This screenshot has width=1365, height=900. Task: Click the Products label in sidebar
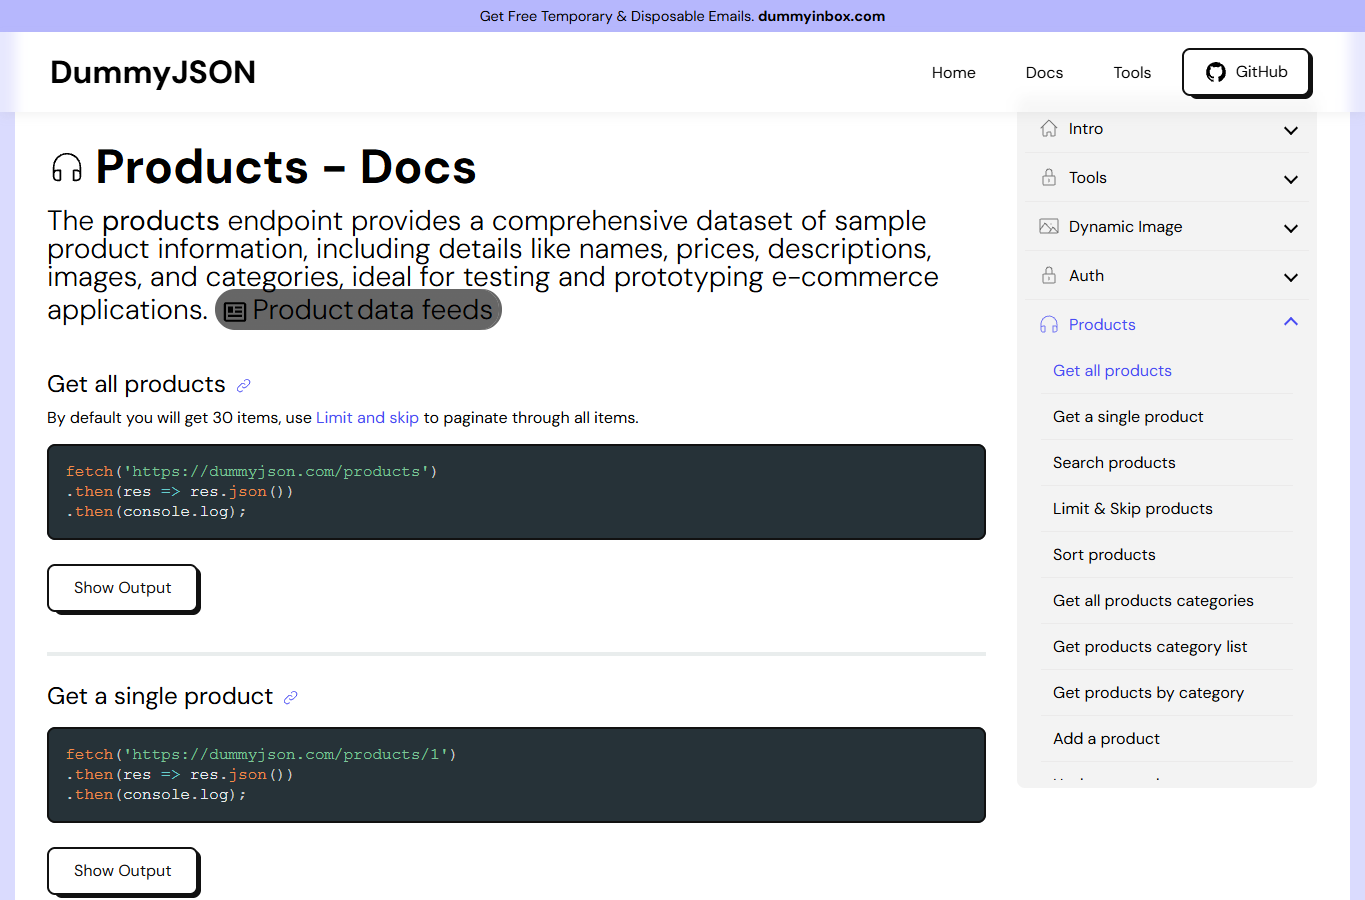coord(1102,325)
